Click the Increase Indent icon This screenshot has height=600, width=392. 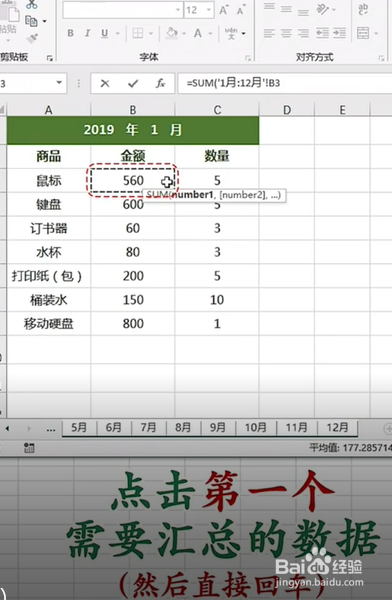pos(340,33)
